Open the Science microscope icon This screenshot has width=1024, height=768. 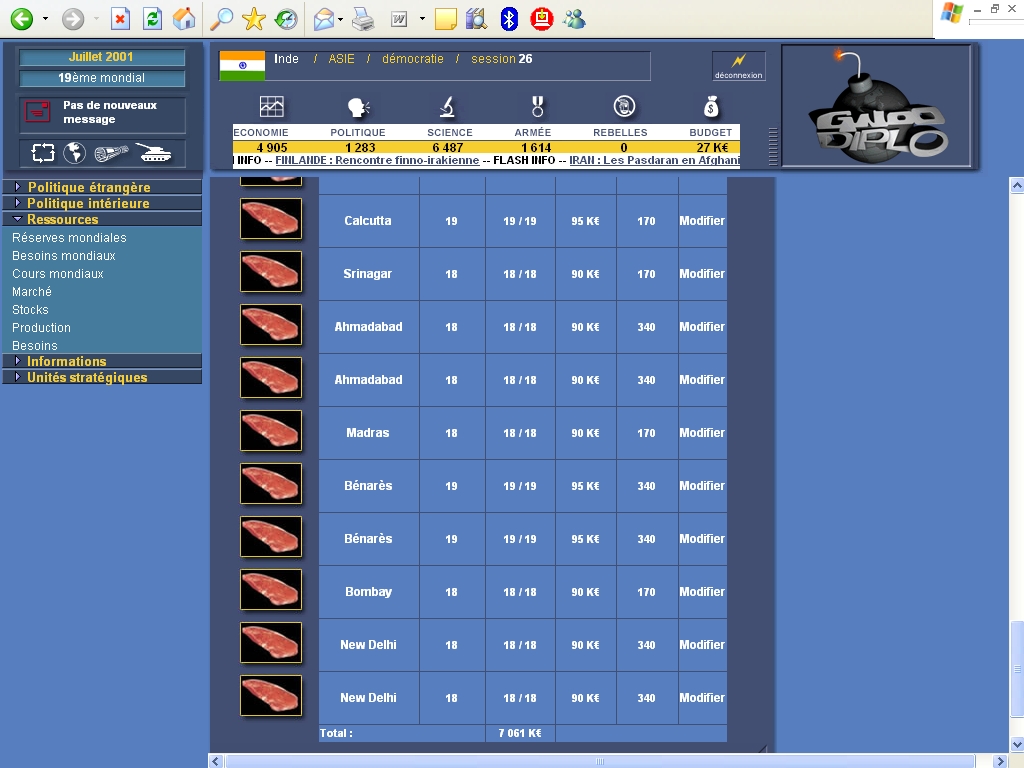pos(447,107)
